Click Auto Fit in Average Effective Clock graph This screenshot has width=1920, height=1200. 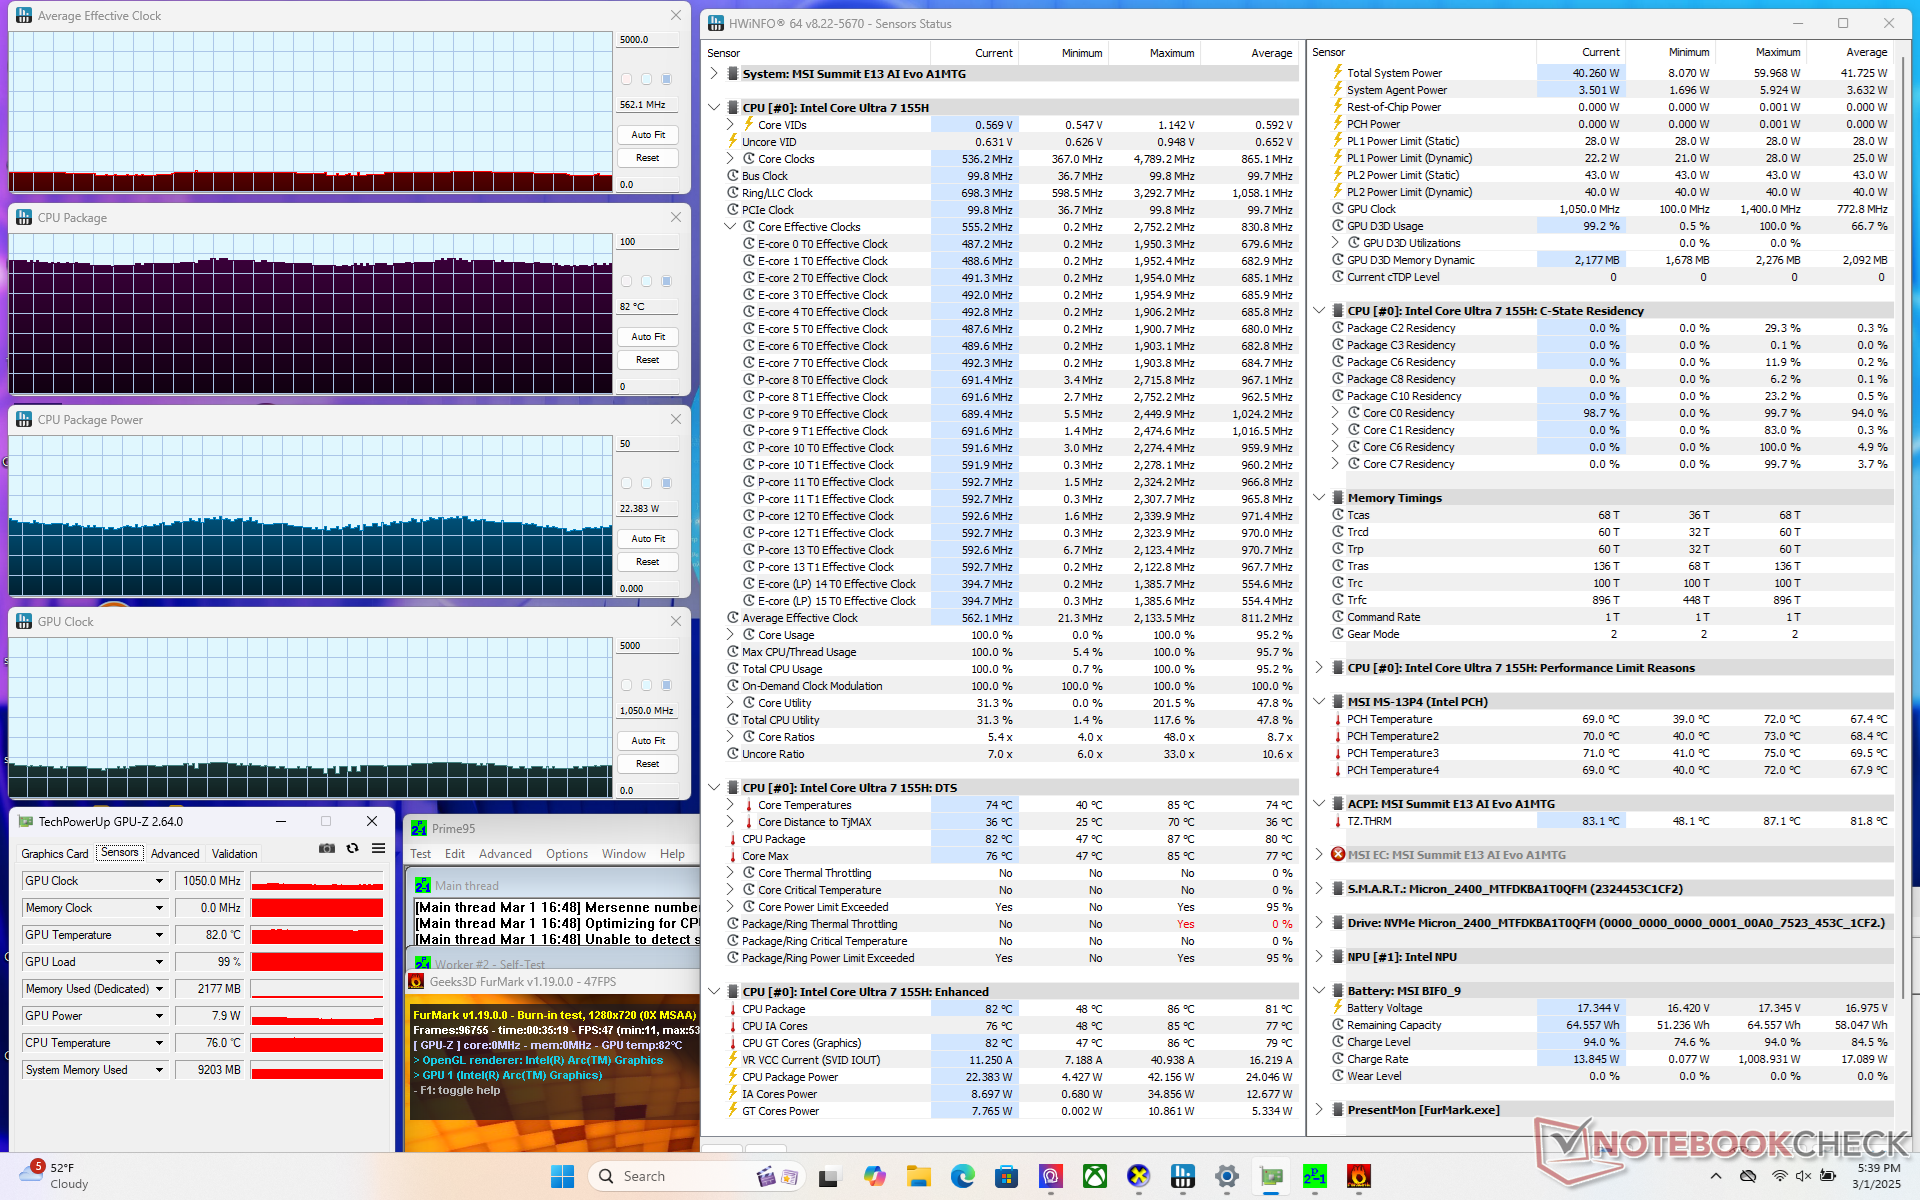648,135
